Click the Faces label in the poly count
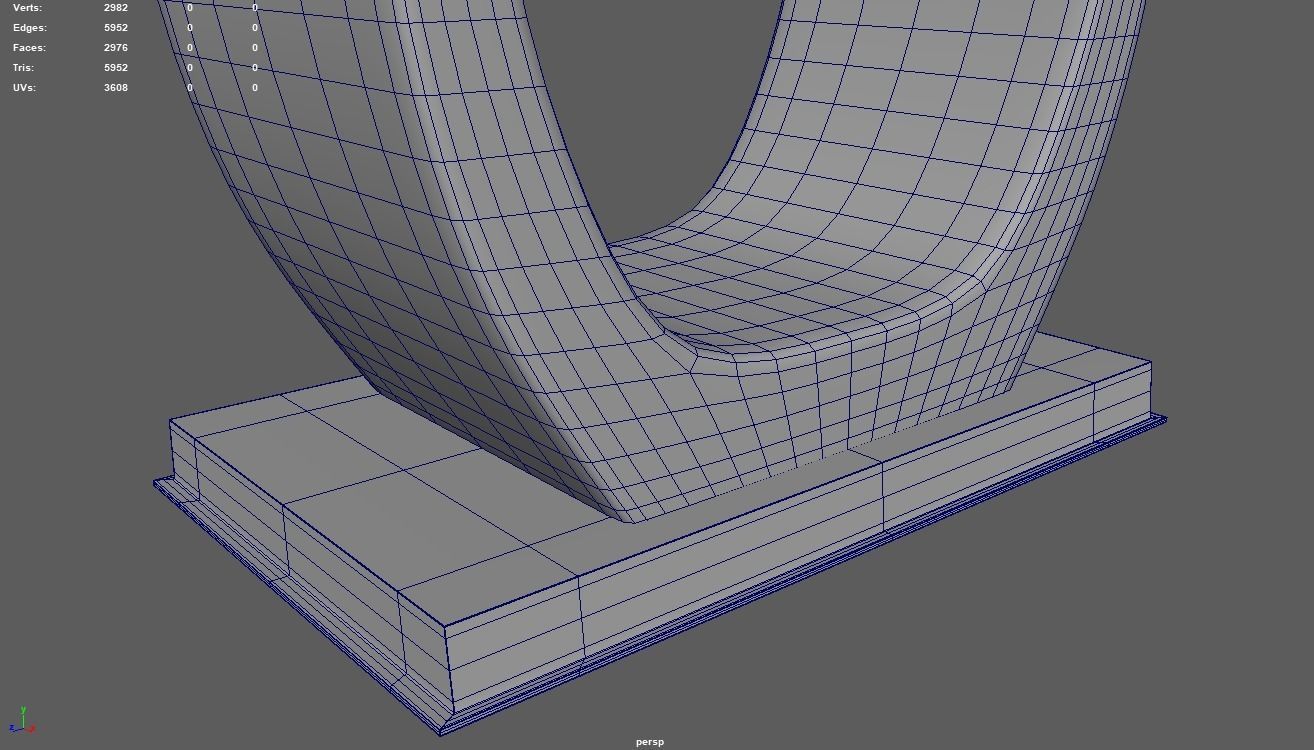1314x750 pixels. 29,48
